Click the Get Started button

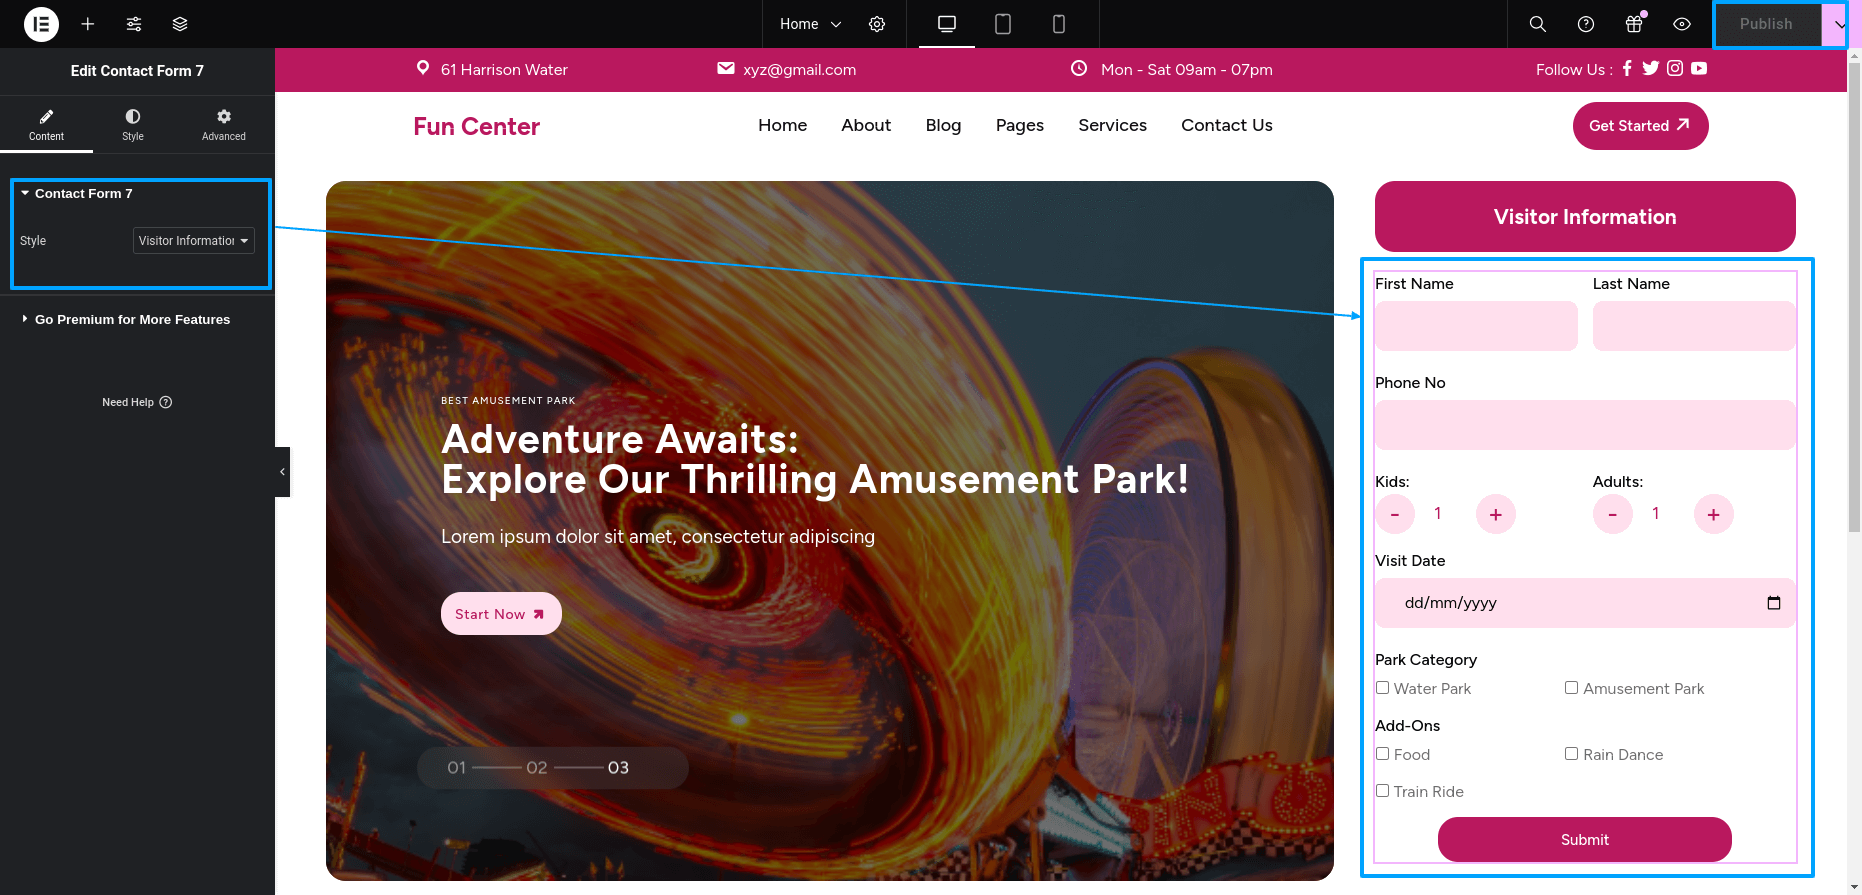(x=1640, y=126)
